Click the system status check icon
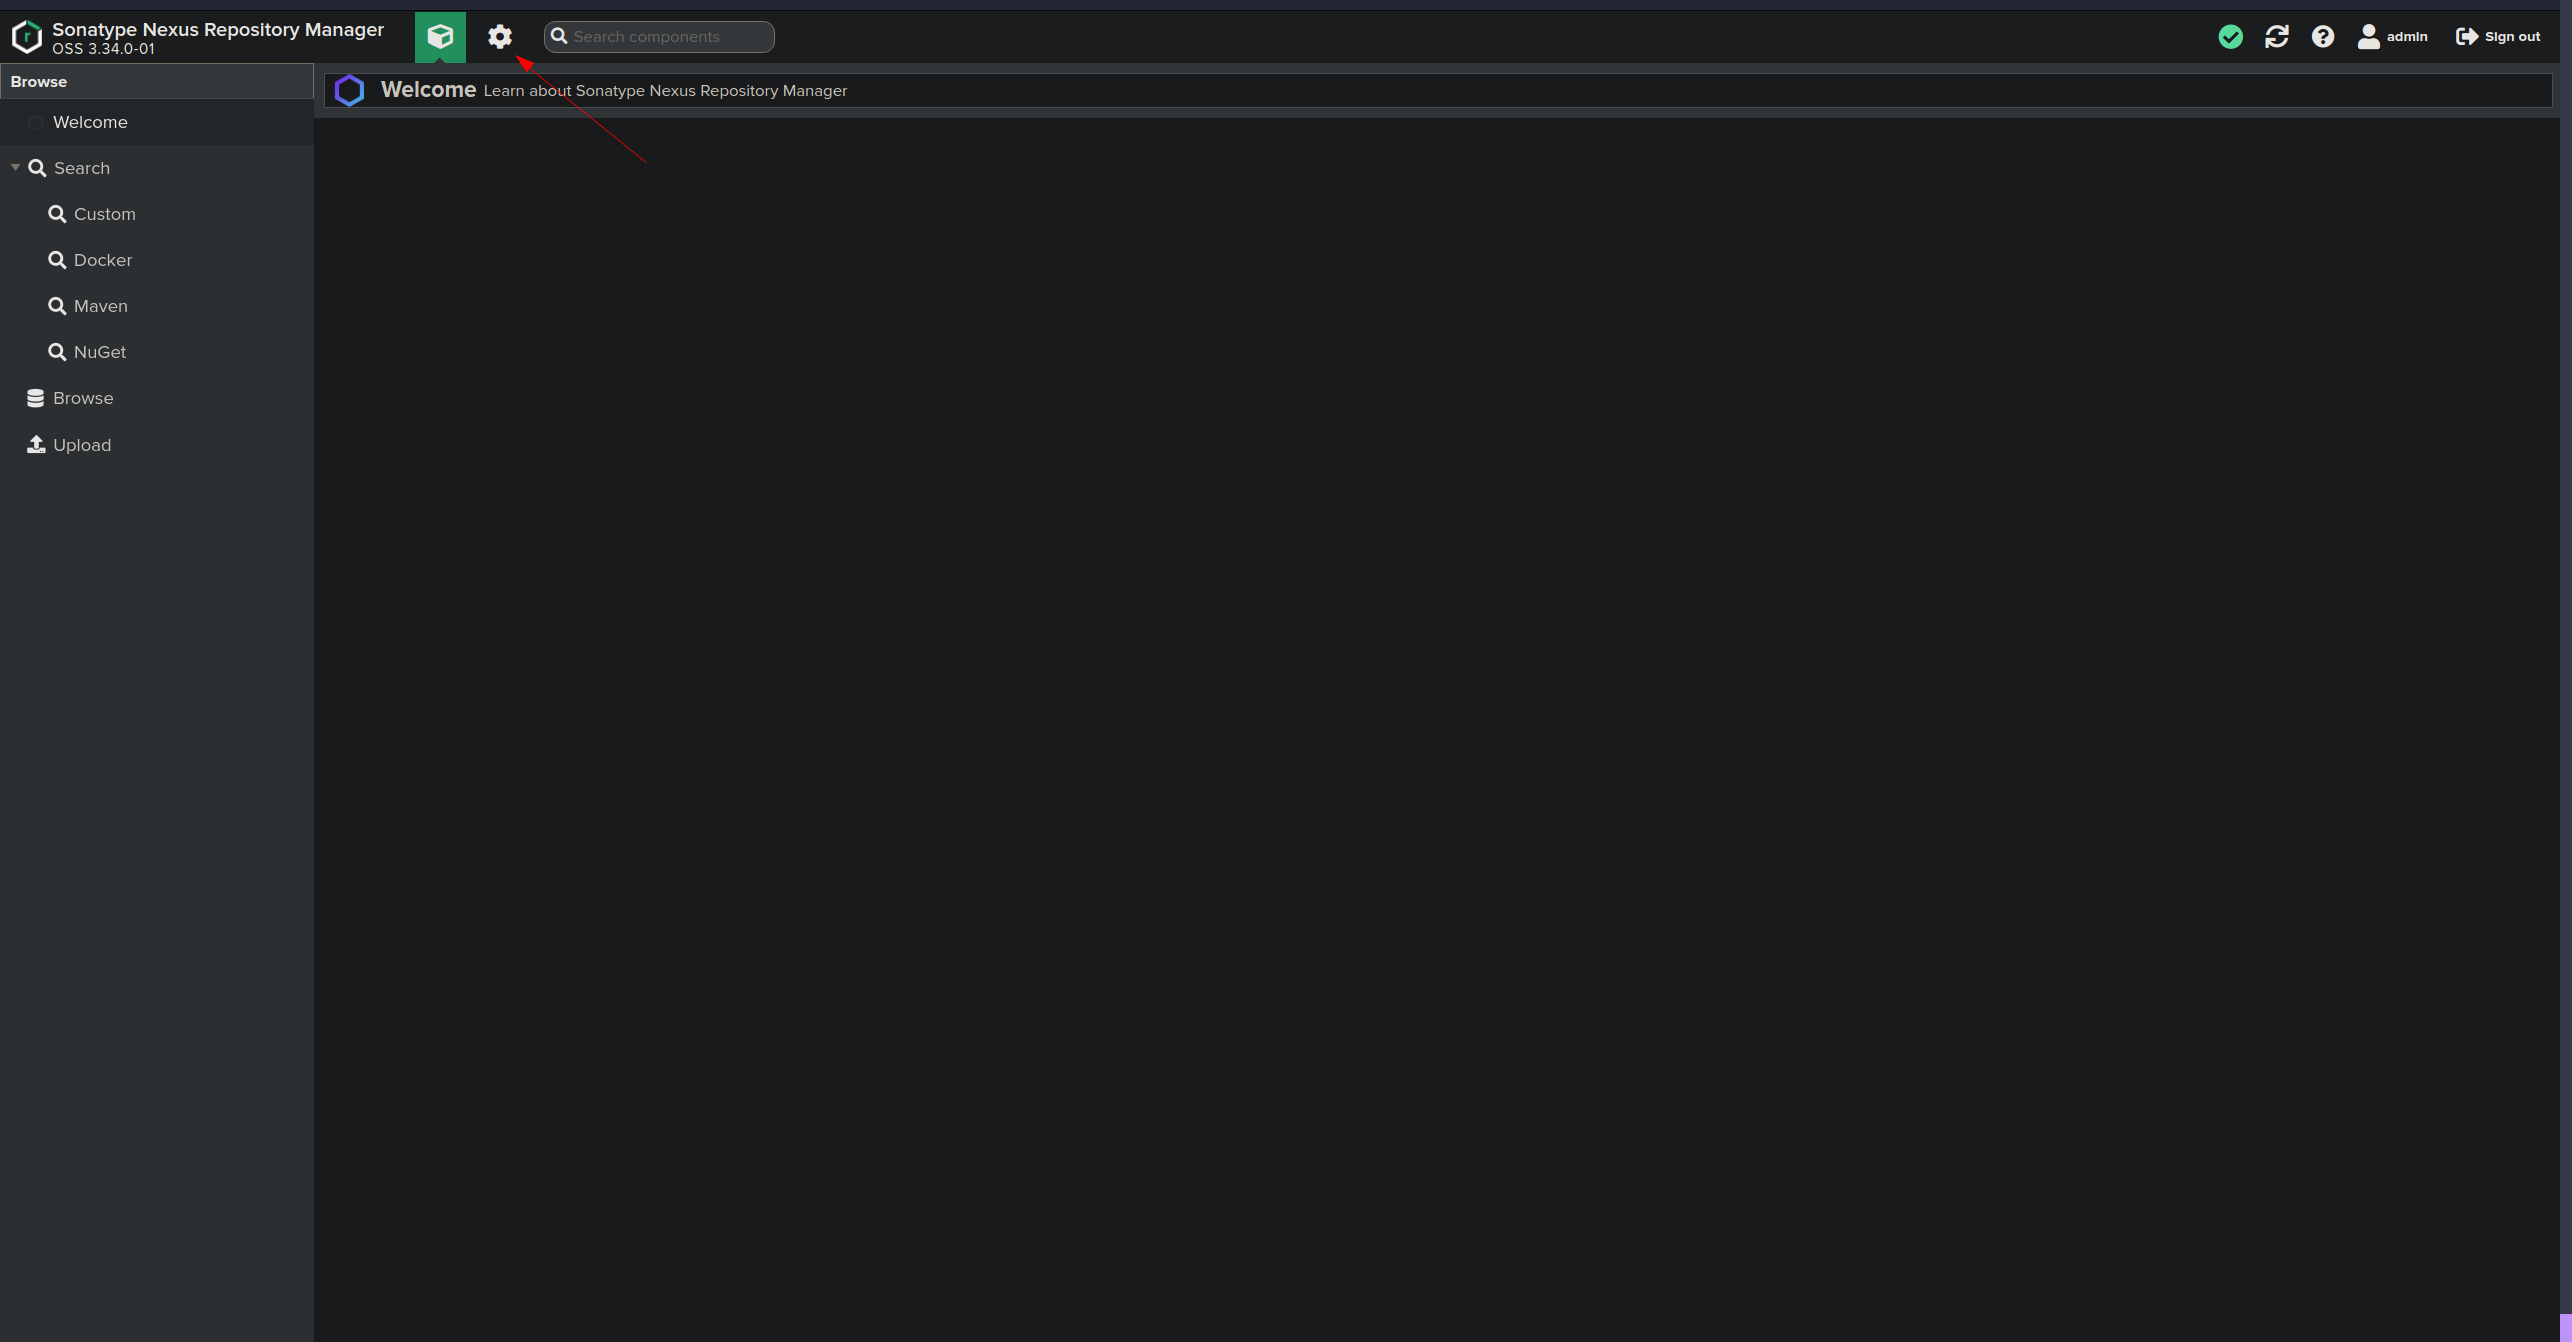The height and width of the screenshot is (1342, 2572). [x=2228, y=34]
